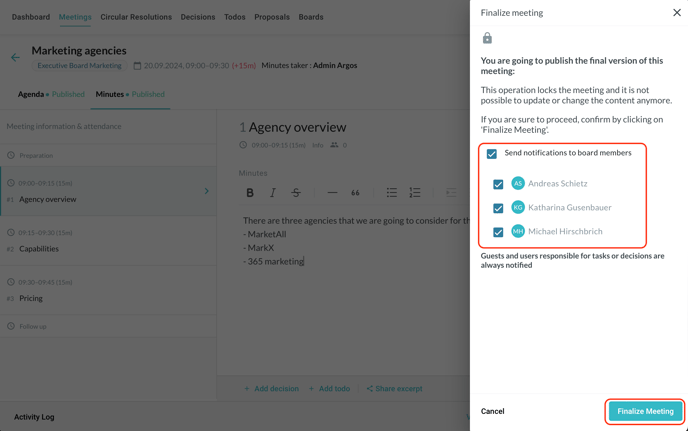
Task: Click the back arrow beside Marketing agencies
Action: coord(15,57)
